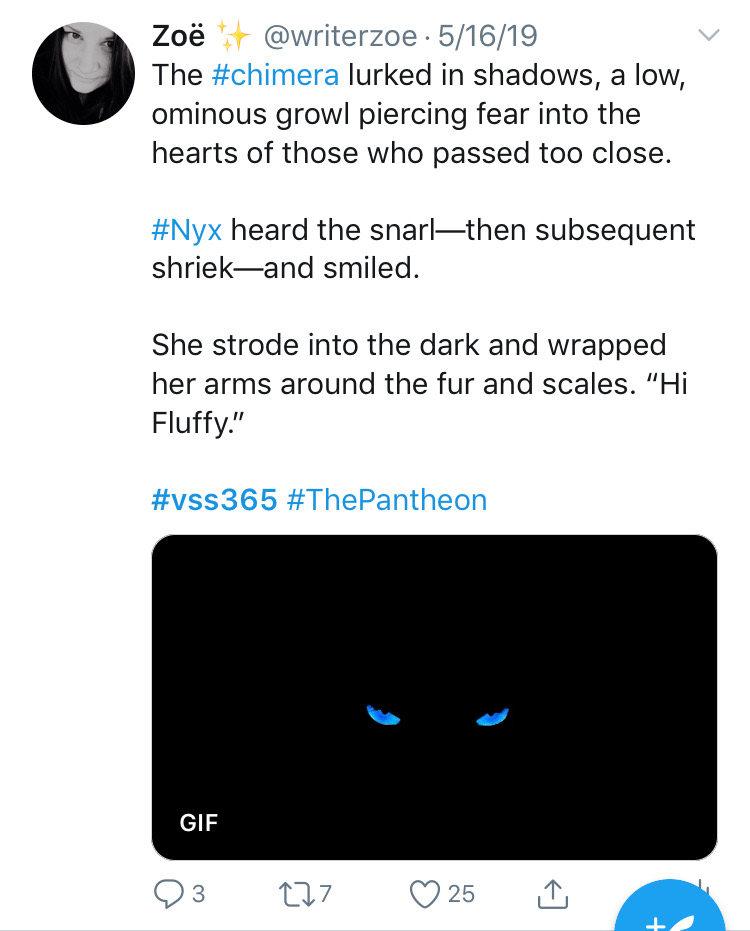Play the glowing blue eyes GIF

(434, 697)
